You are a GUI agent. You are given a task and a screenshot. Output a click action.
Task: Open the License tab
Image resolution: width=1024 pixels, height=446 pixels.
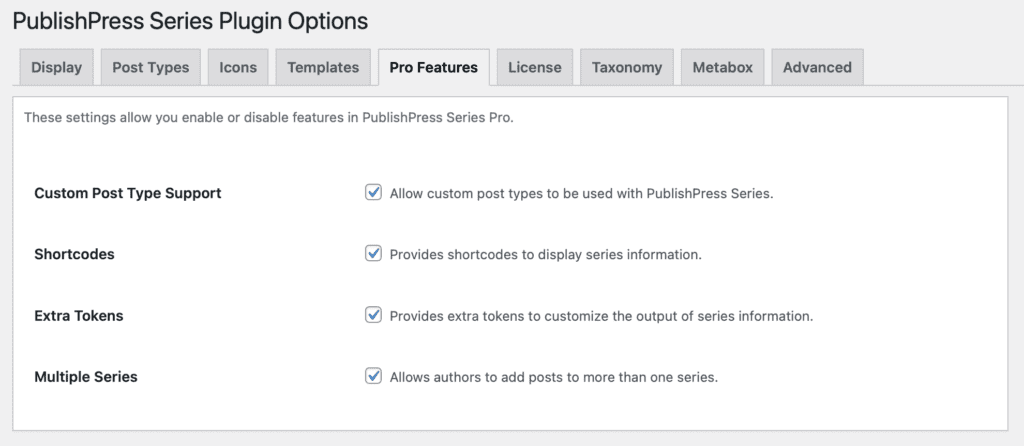535,67
